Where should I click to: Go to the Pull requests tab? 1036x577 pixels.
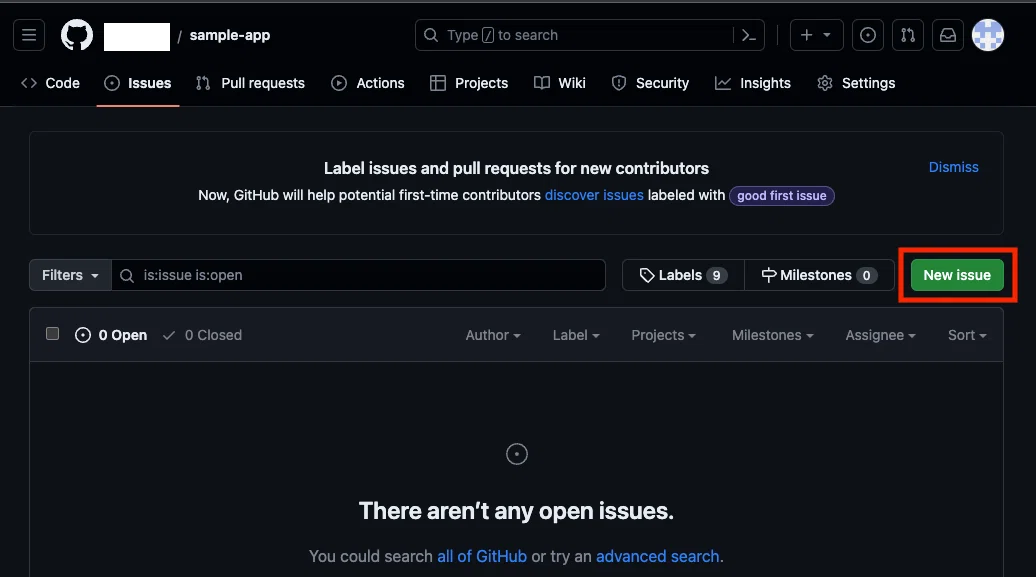pyautogui.click(x=250, y=83)
